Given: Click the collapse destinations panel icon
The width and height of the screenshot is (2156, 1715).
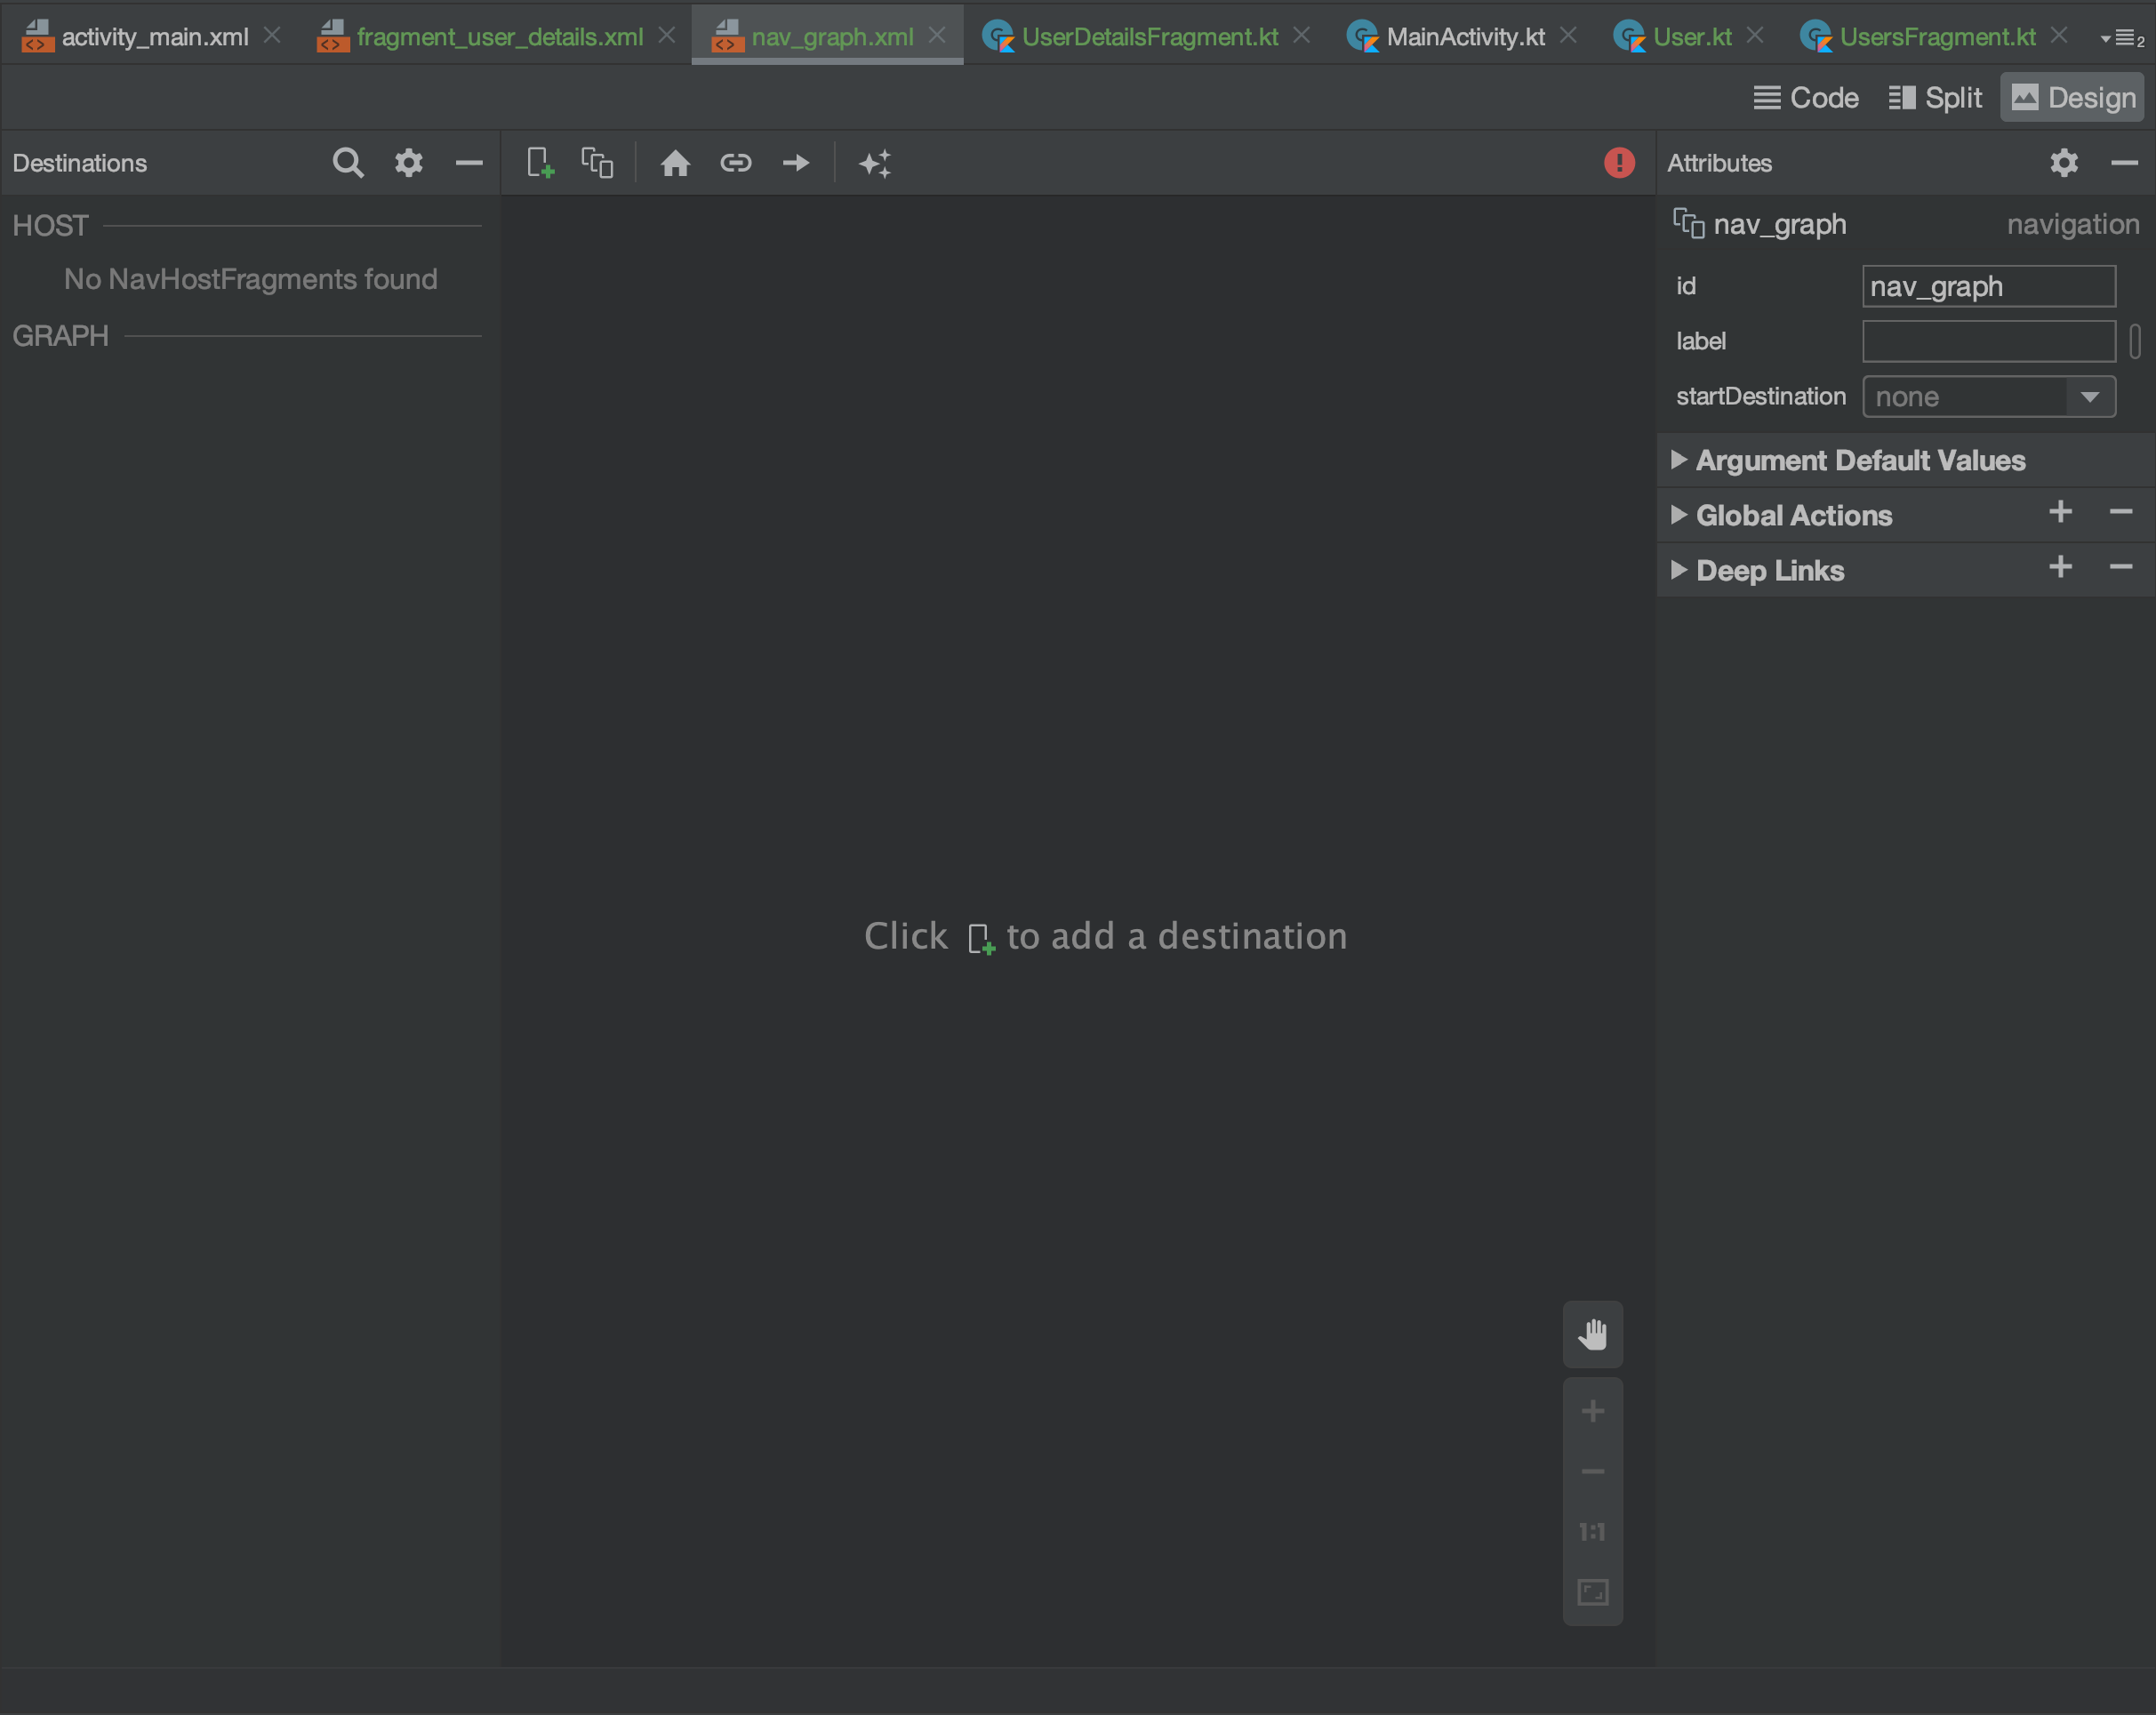Looking at the screenshot, I should click(x=469, y=163).
